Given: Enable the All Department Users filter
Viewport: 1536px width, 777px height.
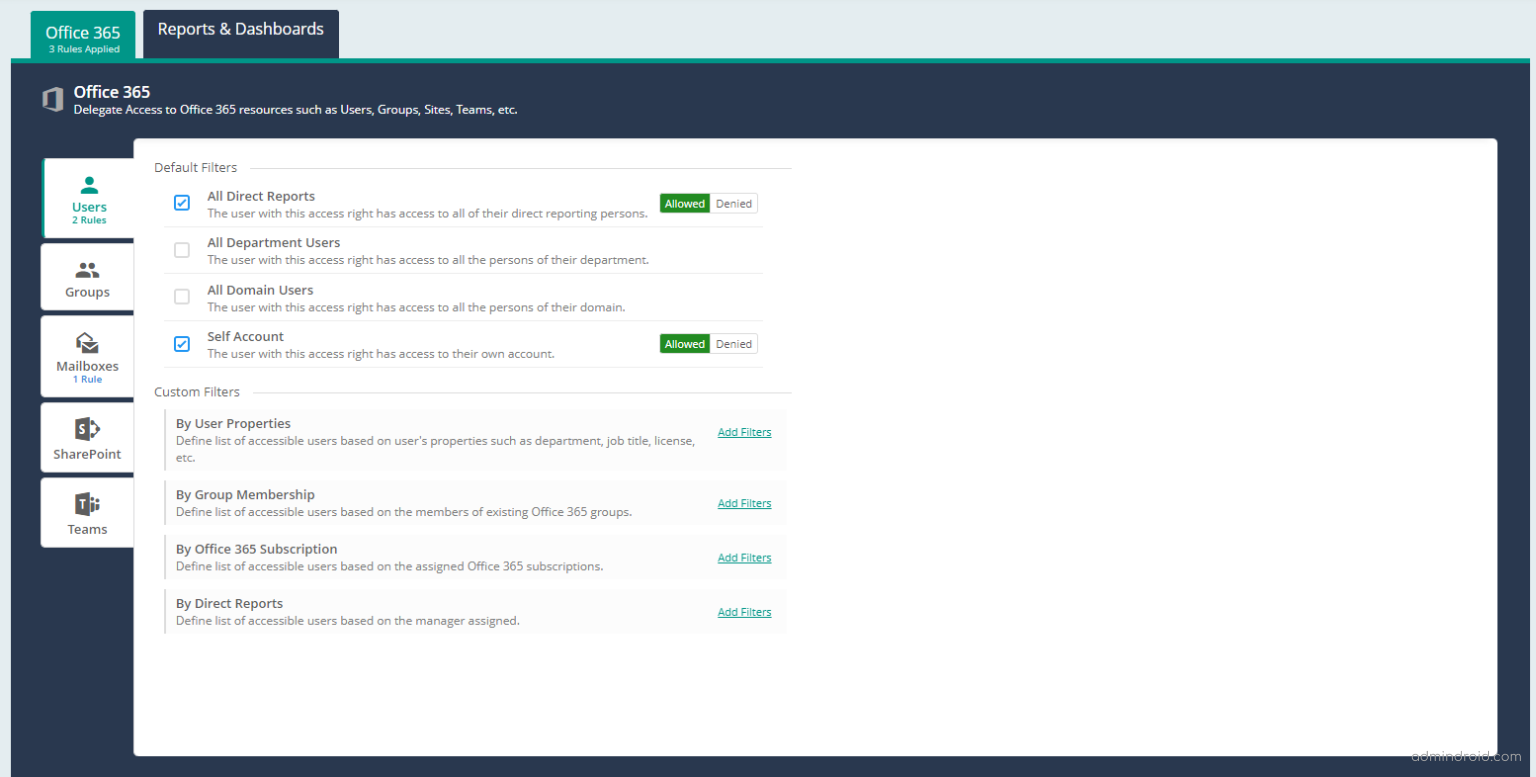Looking at the screenshot, I should (181, 249).
